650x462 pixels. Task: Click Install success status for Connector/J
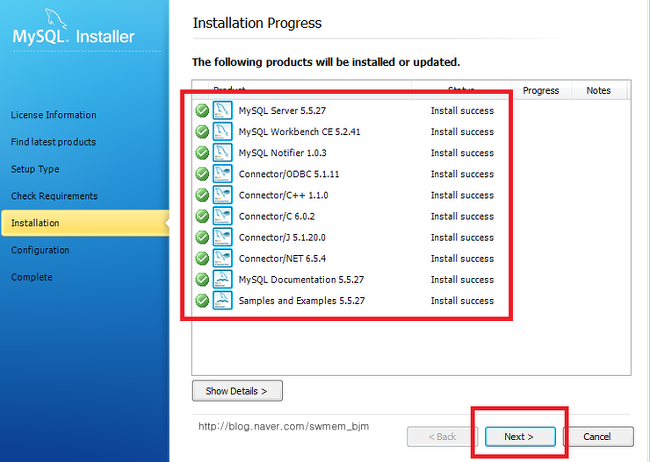462,238
